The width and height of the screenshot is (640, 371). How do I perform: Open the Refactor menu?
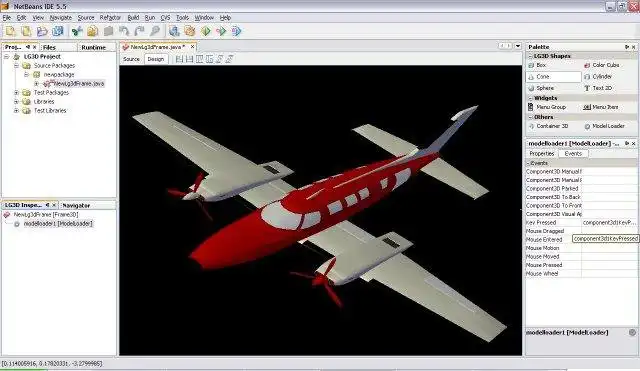(110, 18)
